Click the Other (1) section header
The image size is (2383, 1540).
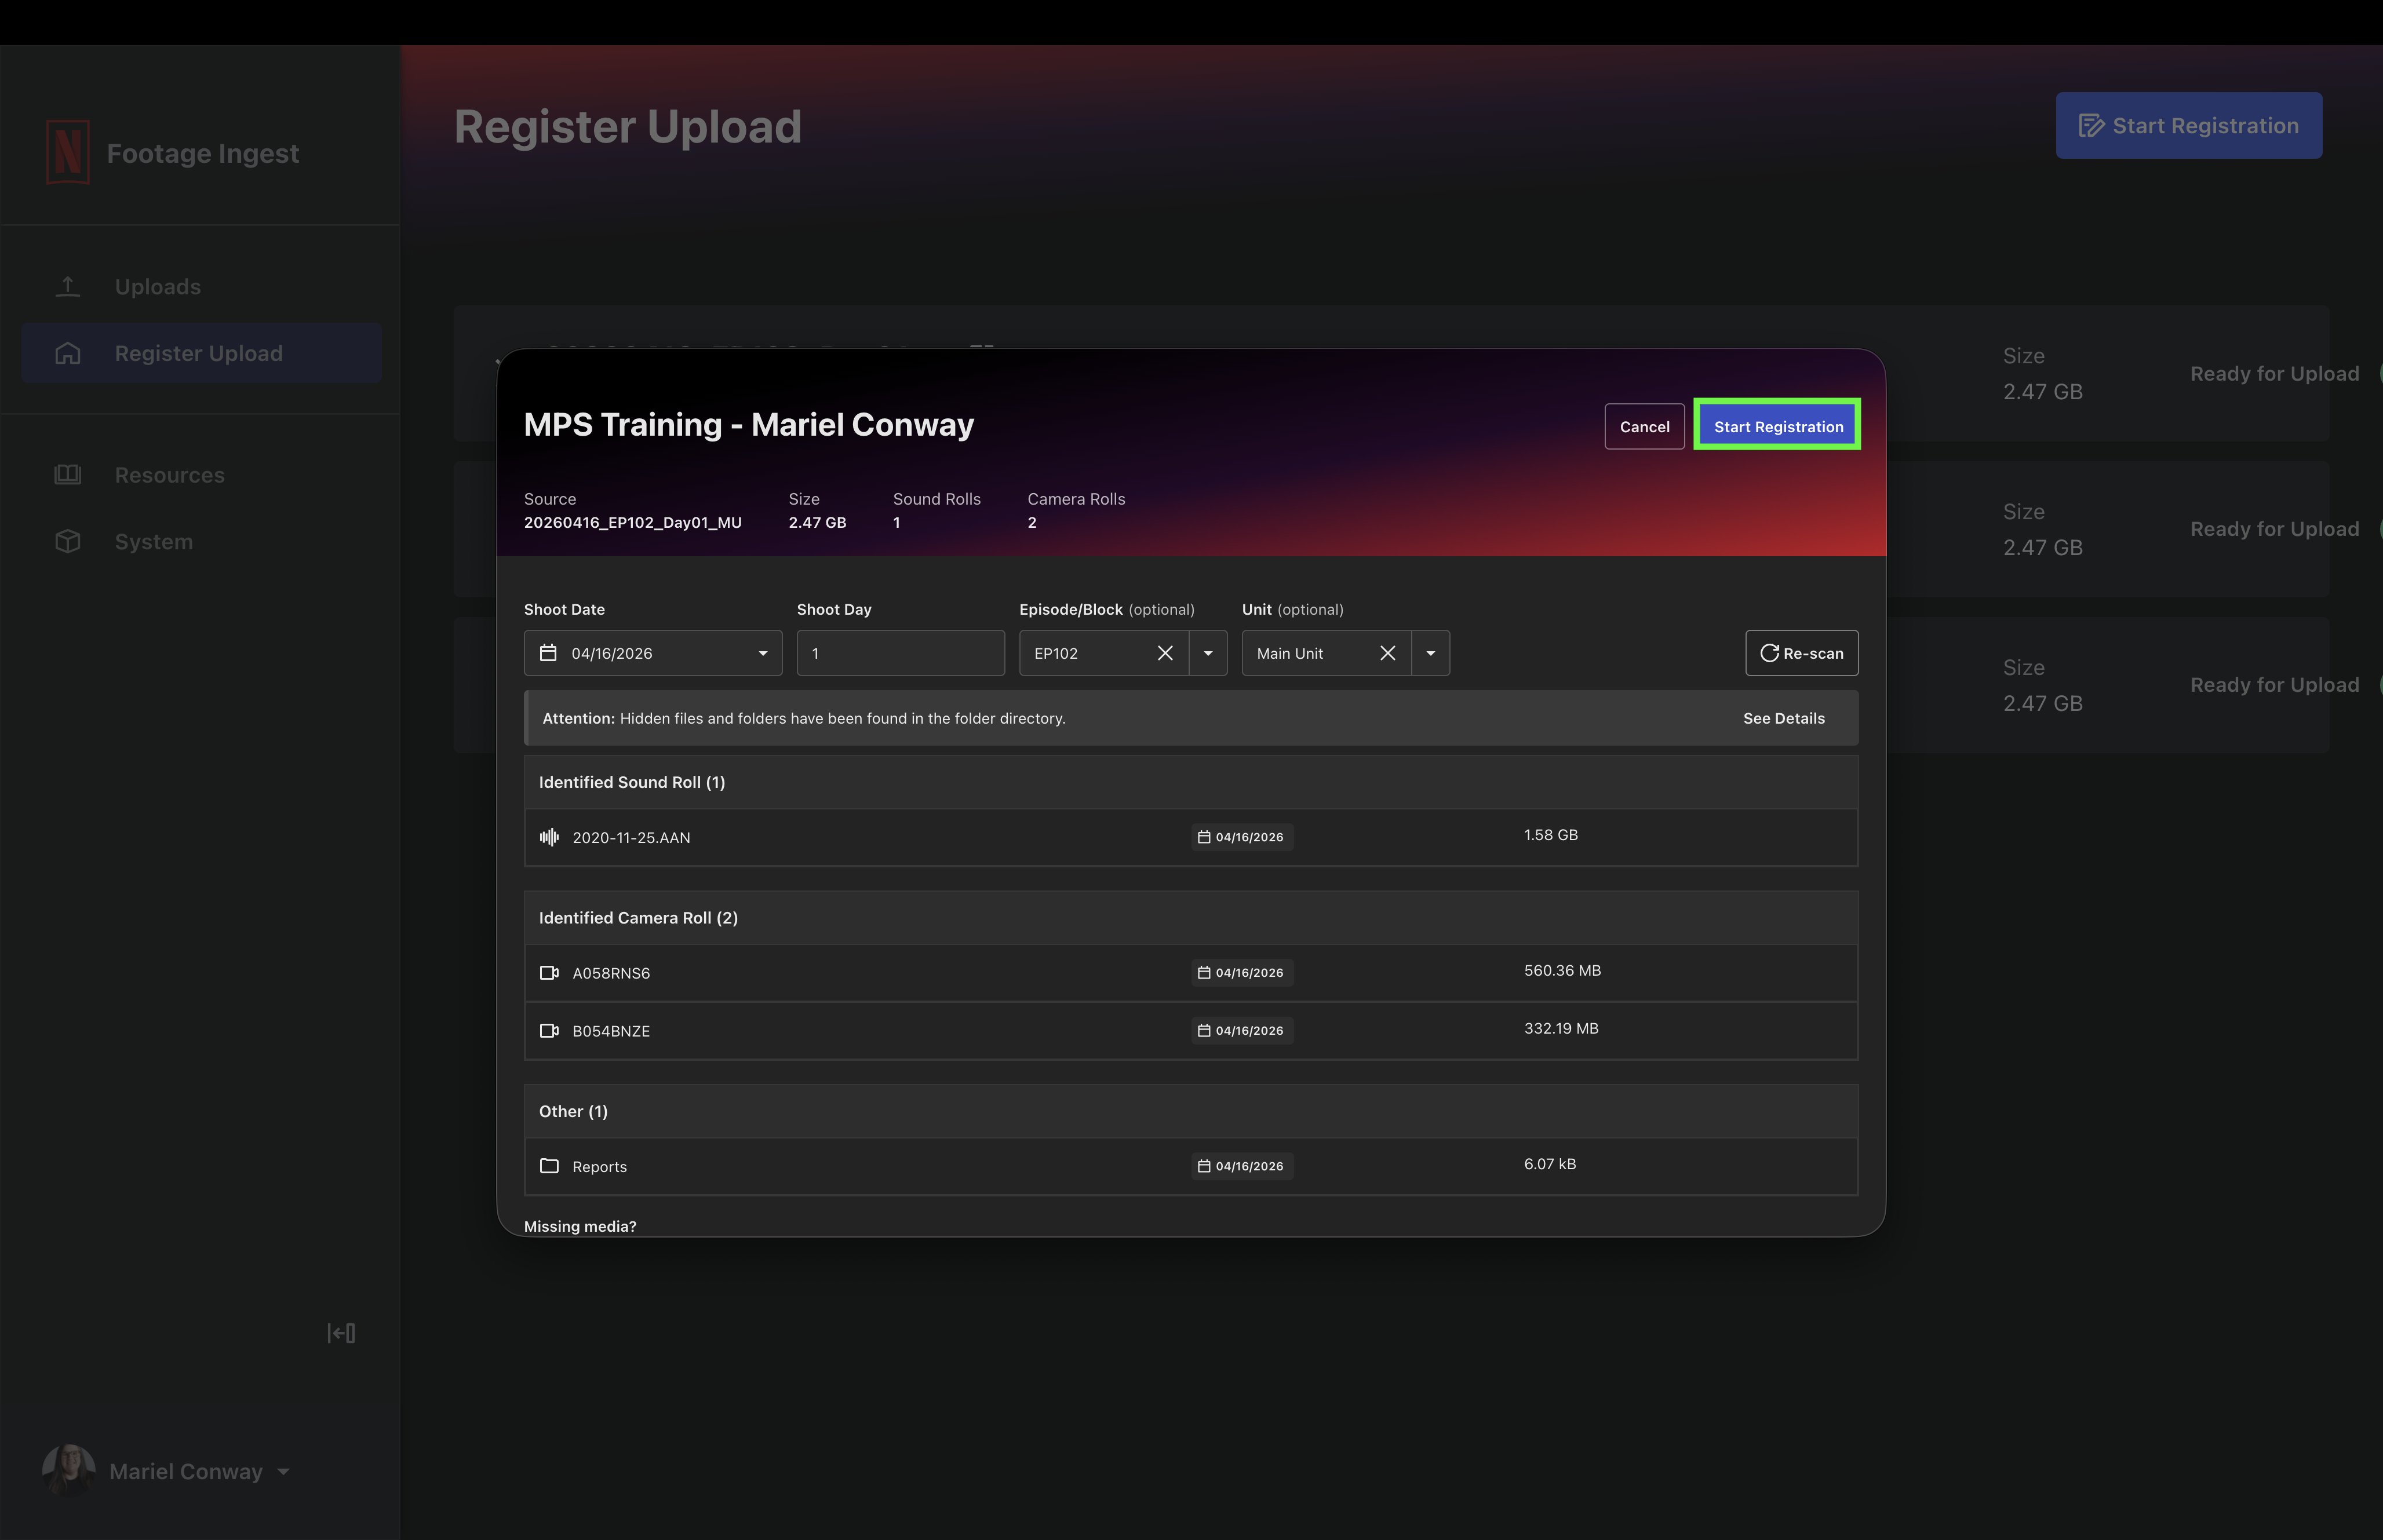pos(1191,1112)
